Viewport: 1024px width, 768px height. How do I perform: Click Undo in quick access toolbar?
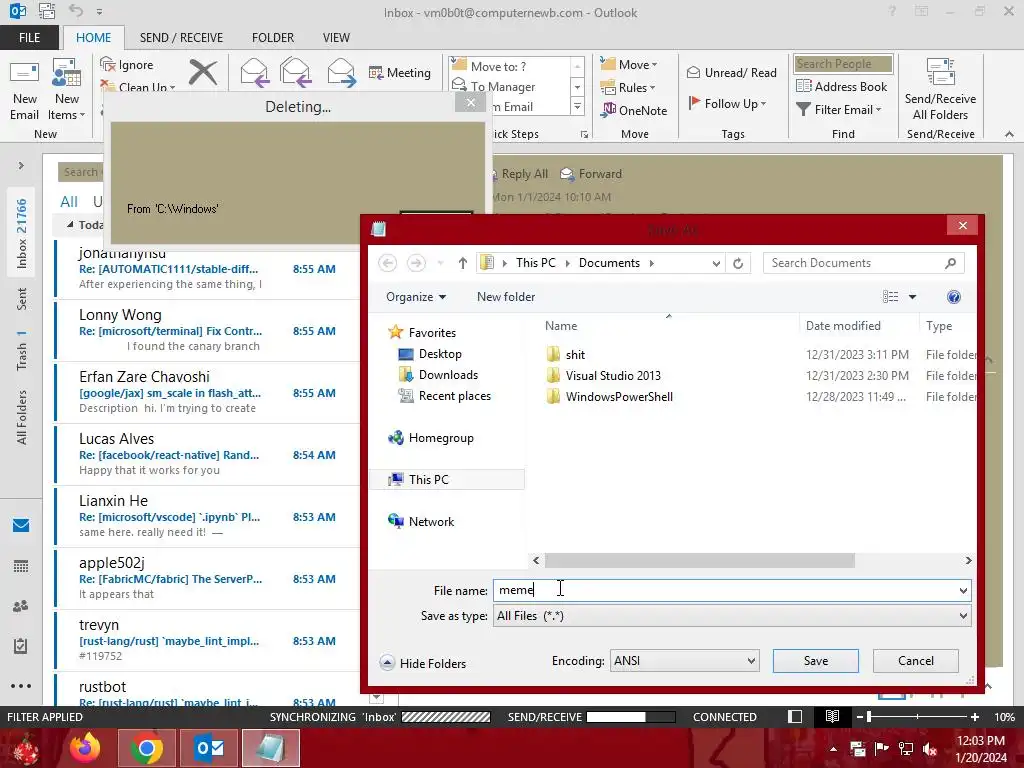(76, 10)
